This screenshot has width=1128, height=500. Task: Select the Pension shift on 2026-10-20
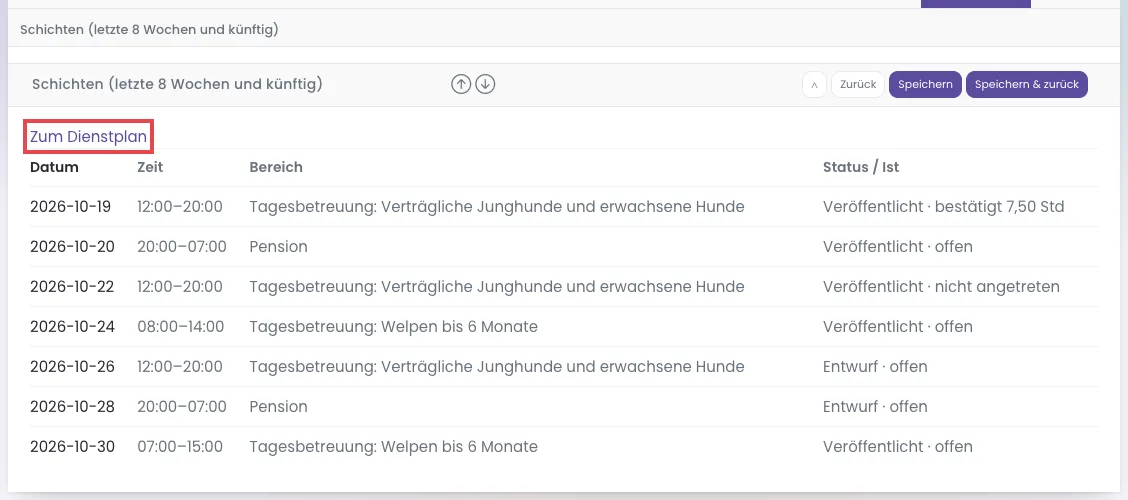tap(278, 247)
